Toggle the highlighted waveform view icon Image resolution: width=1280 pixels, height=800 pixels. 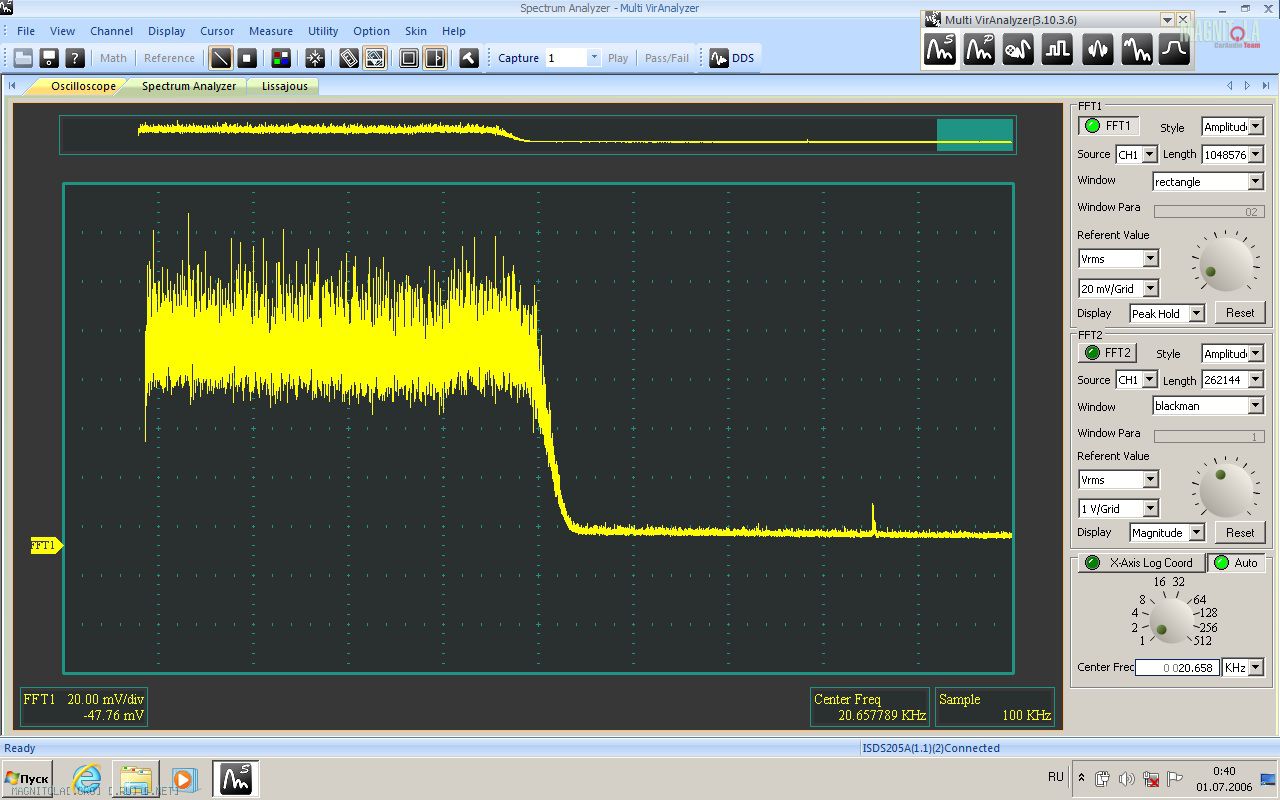pyautogui.click(x=374, y=58)
